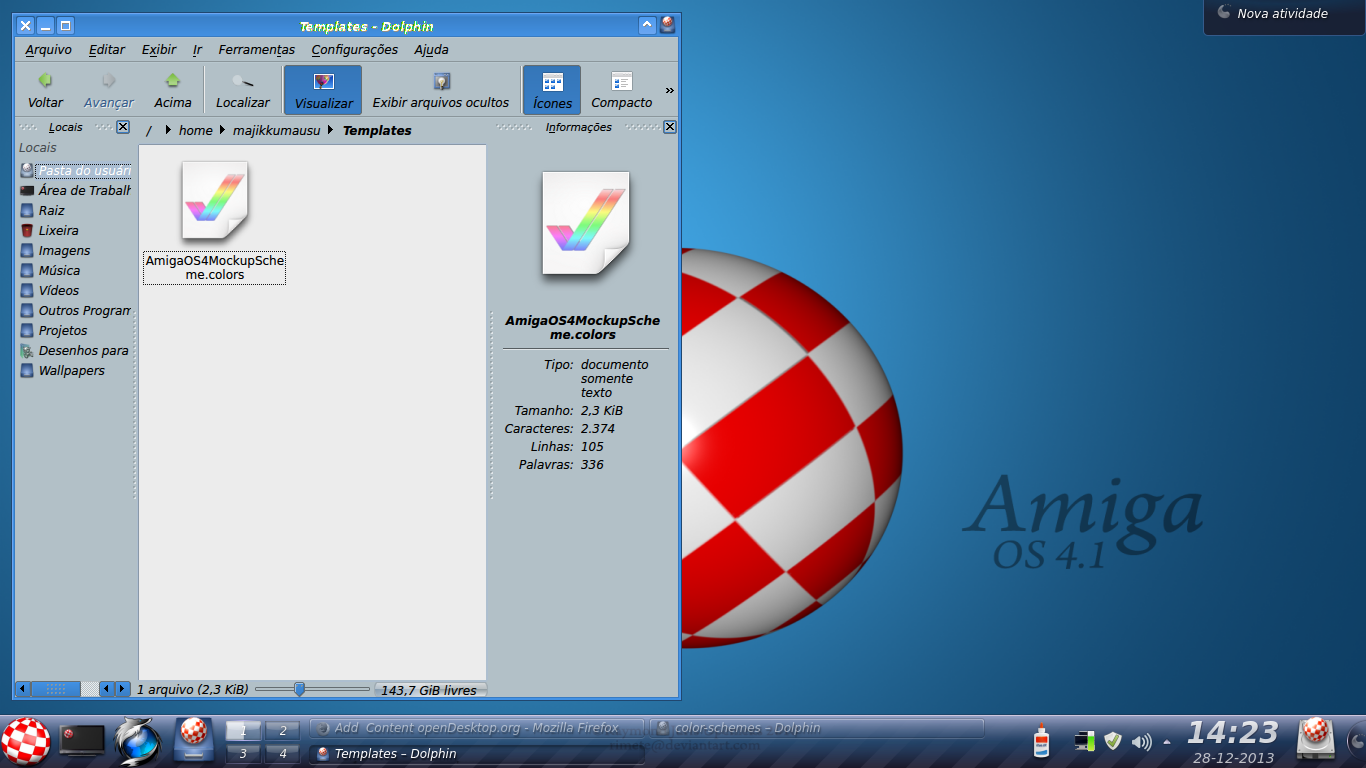The height and width of the screenshot is (768, 1366).
Task: Open the Localizar search tool
Action: tap(242, 90)
